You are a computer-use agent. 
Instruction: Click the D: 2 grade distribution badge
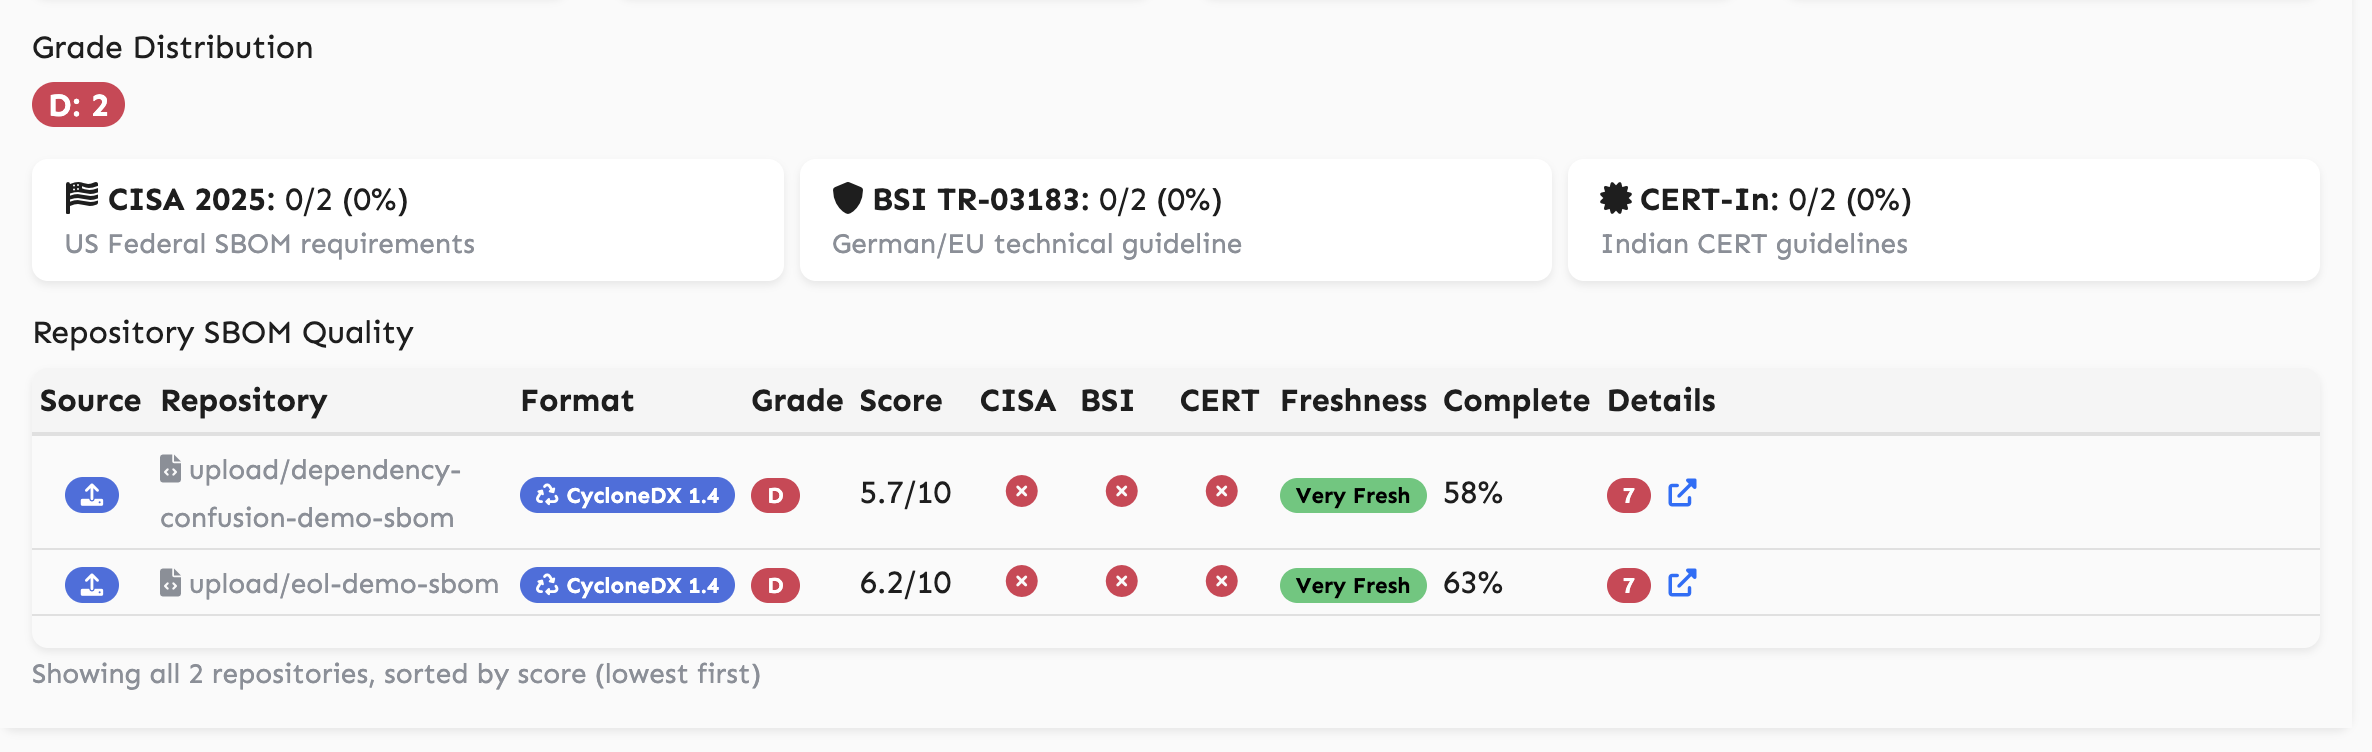click(78, 105)
